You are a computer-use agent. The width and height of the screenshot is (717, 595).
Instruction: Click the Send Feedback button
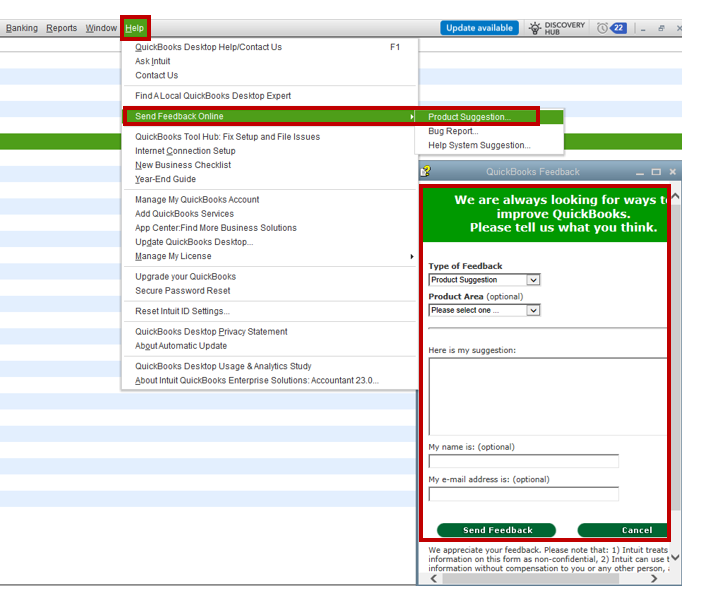tap(497, 530)
